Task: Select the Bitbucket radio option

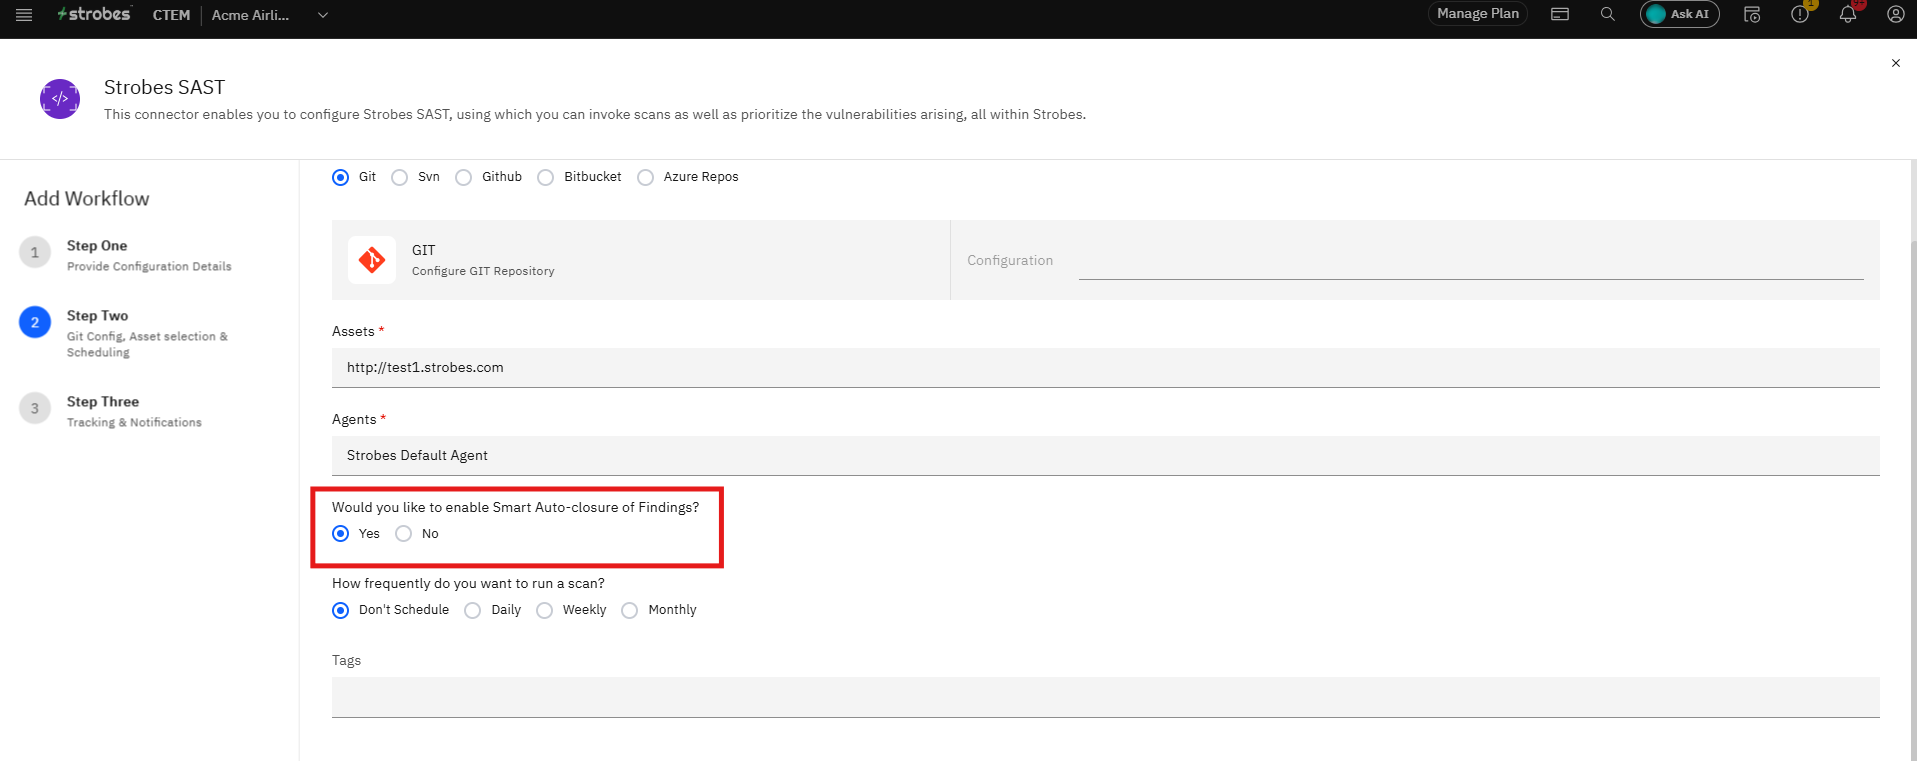Action: click(546, 177)
